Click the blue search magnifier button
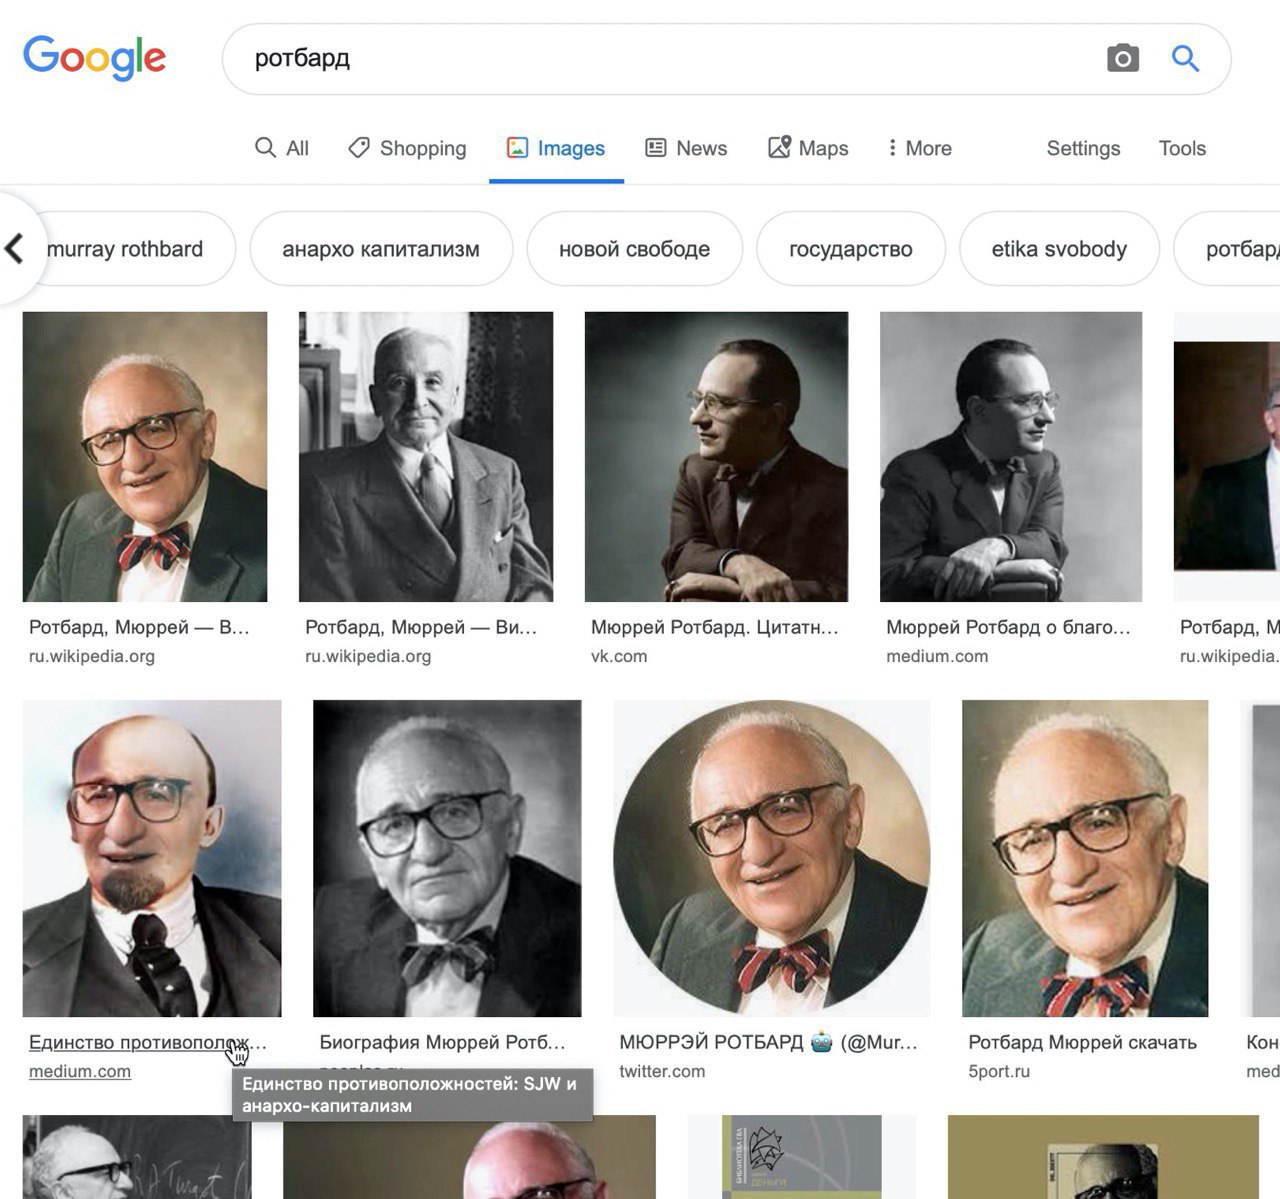Screen dimensions: 1280x1199 [x=1185, y=58]
